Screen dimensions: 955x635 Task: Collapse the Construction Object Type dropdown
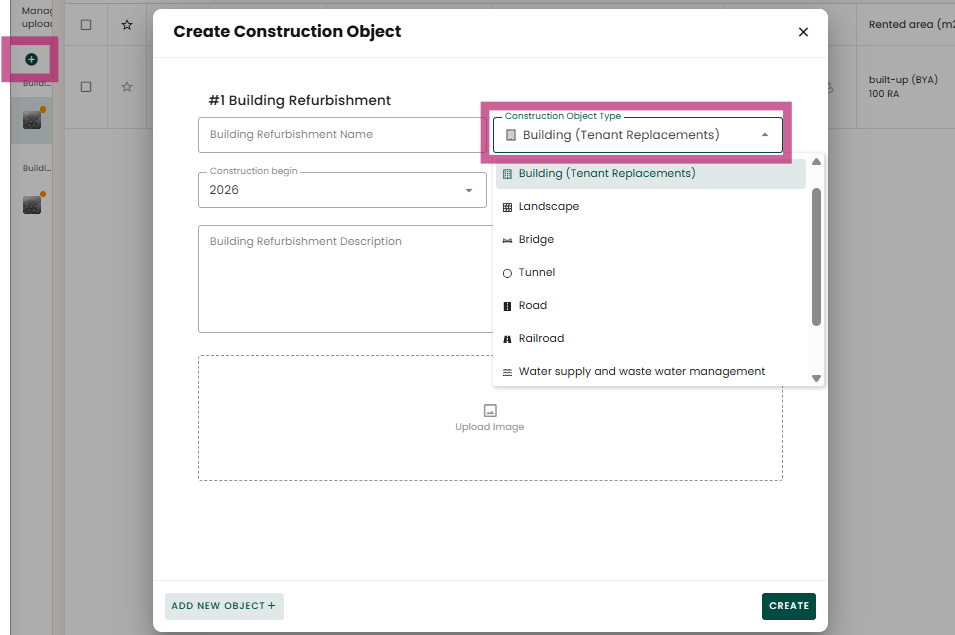pos(764,135)
